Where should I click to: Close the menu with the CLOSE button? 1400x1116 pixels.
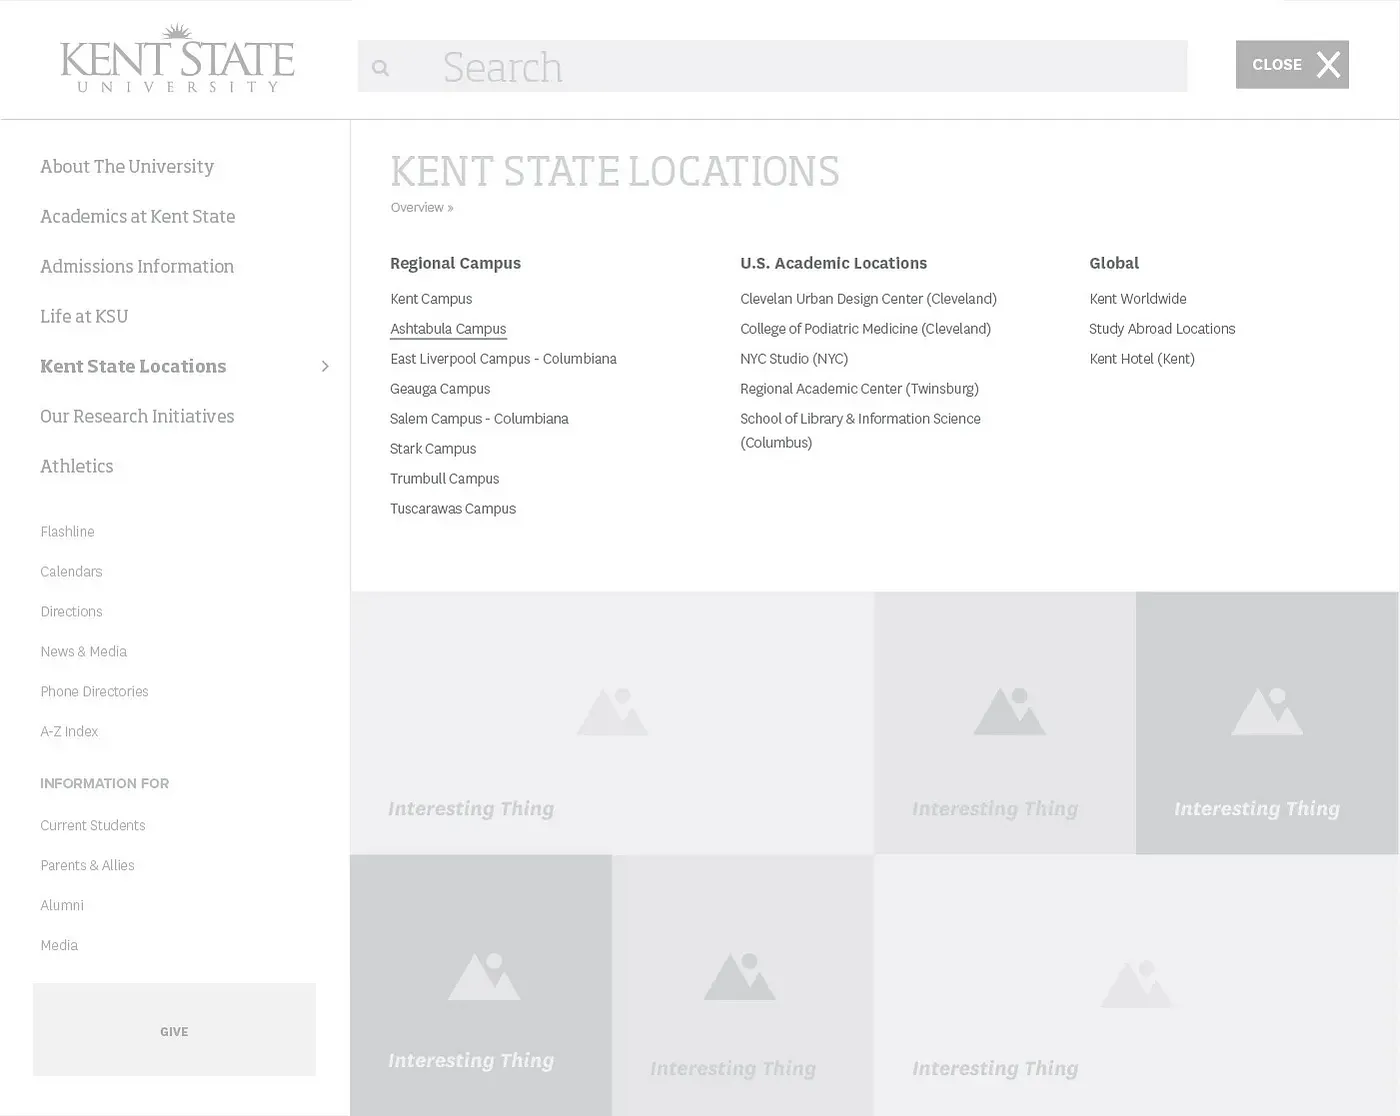point(1292,64)
